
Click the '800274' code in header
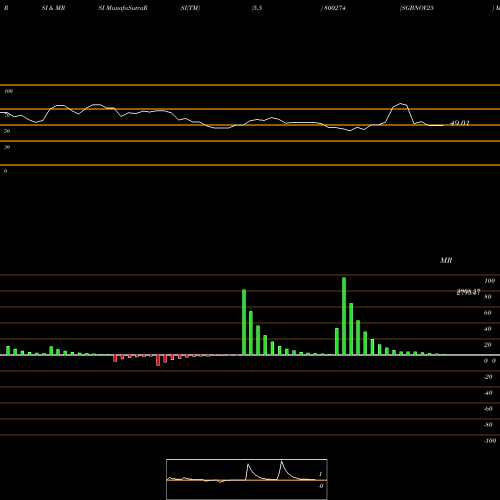335,8
